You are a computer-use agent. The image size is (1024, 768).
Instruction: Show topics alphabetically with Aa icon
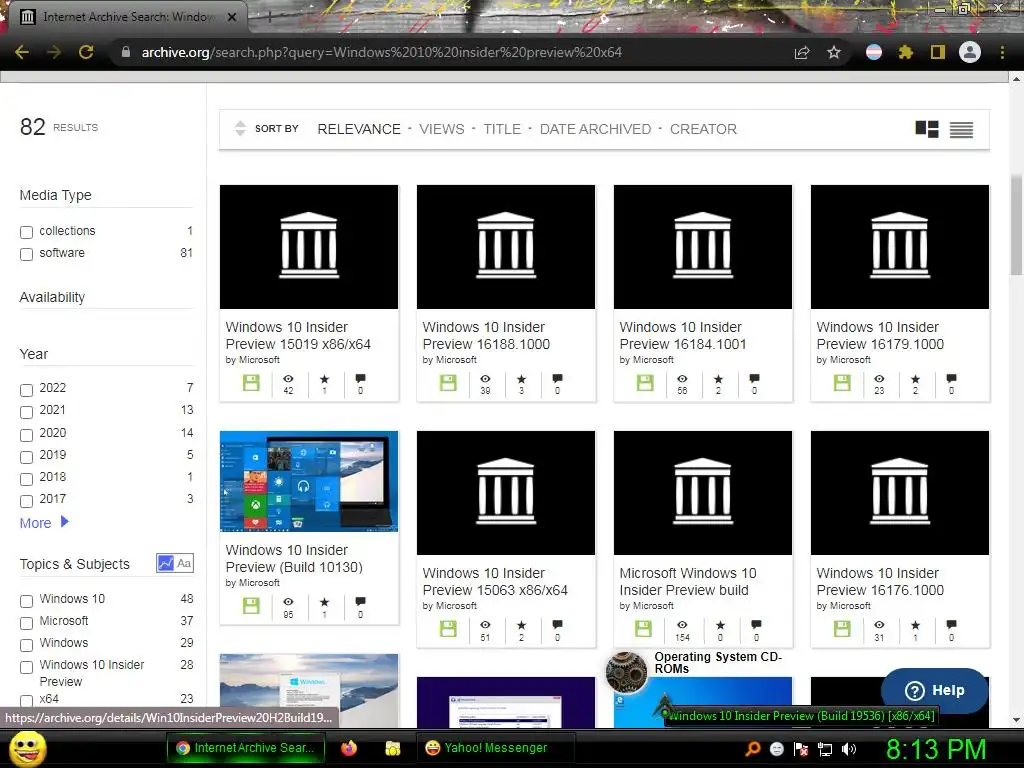click(185, 563)
